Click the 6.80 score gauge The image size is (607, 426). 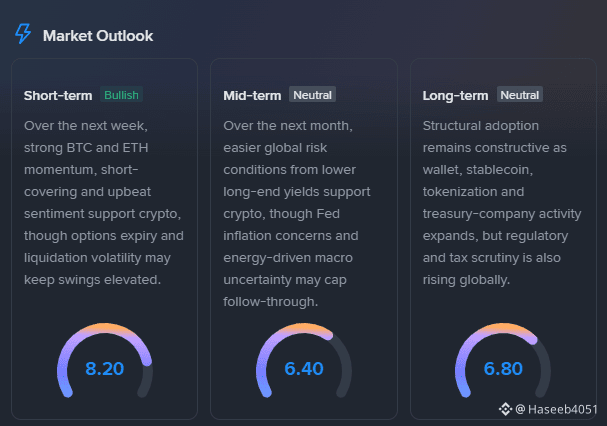tap(503, 362)
